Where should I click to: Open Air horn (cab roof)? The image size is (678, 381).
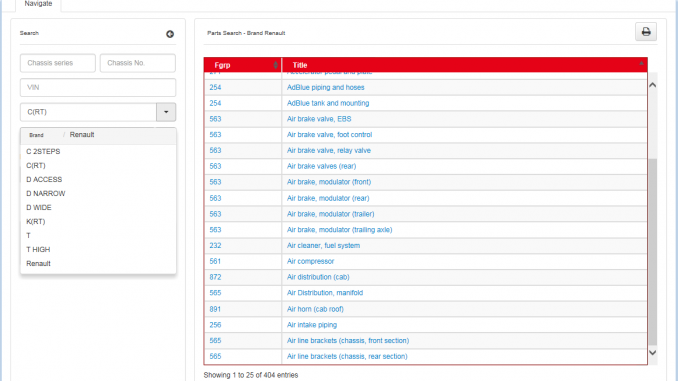315,309
